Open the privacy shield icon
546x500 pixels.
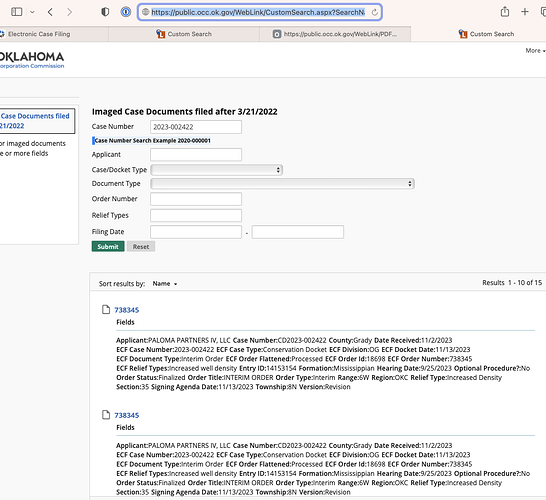pos(105,12)
